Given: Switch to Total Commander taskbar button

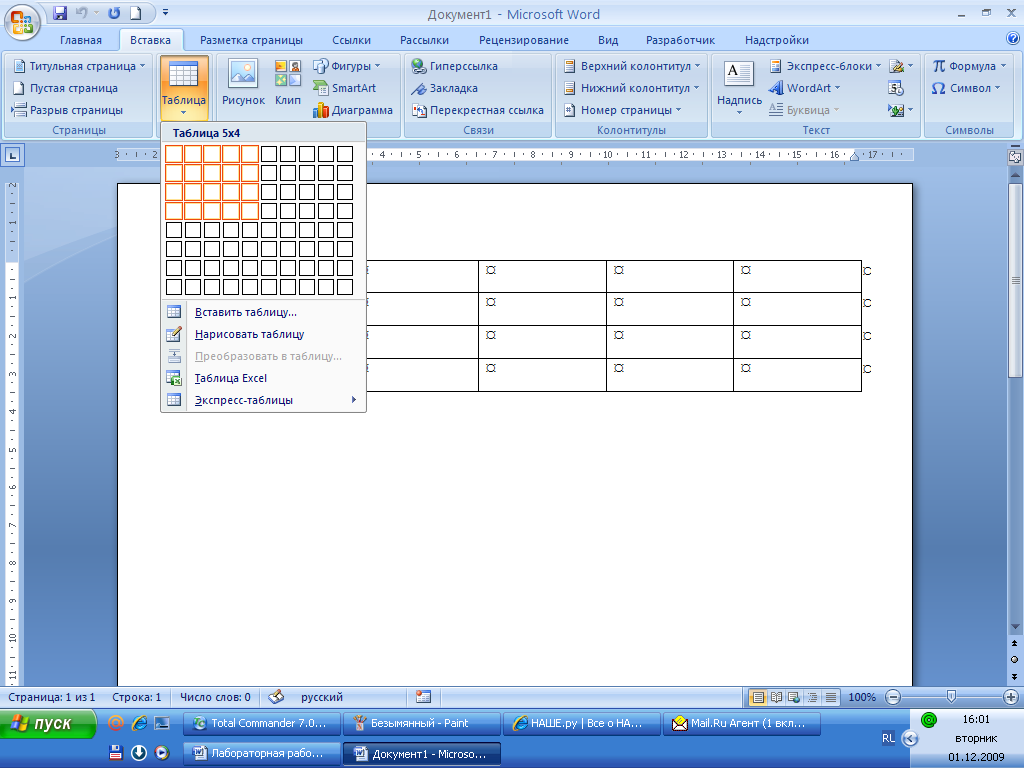Looking at the screenshot, I should coord(261,724).
